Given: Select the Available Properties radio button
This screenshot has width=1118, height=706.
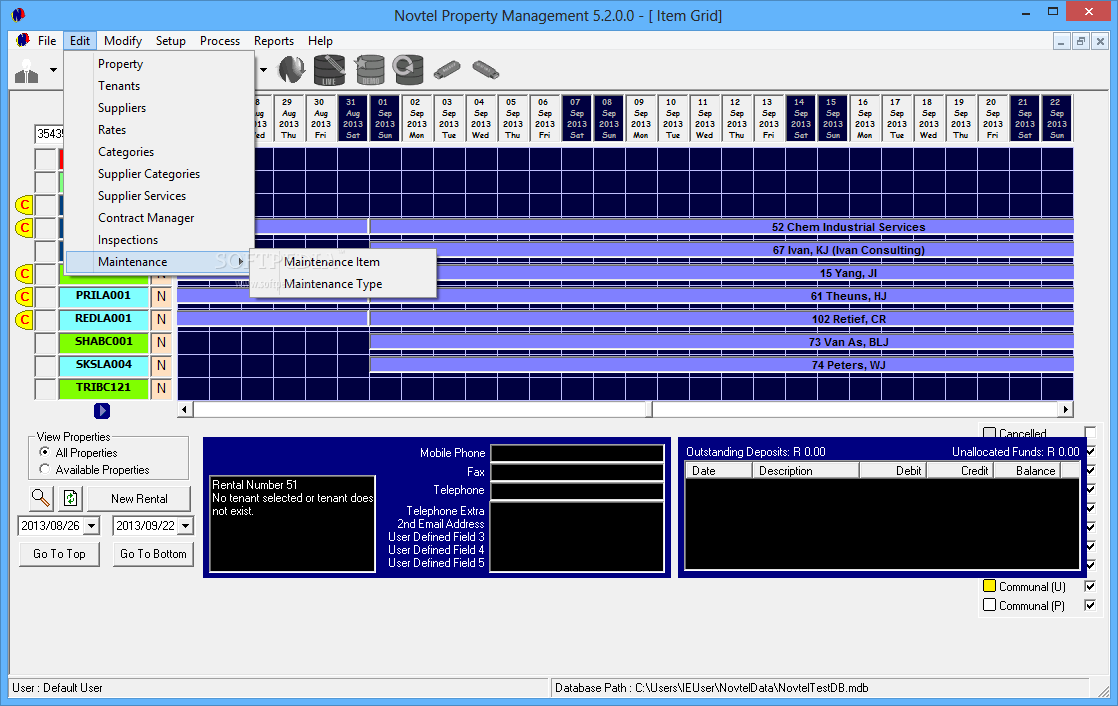Looking at the screenshot, I should click(45, 469).
